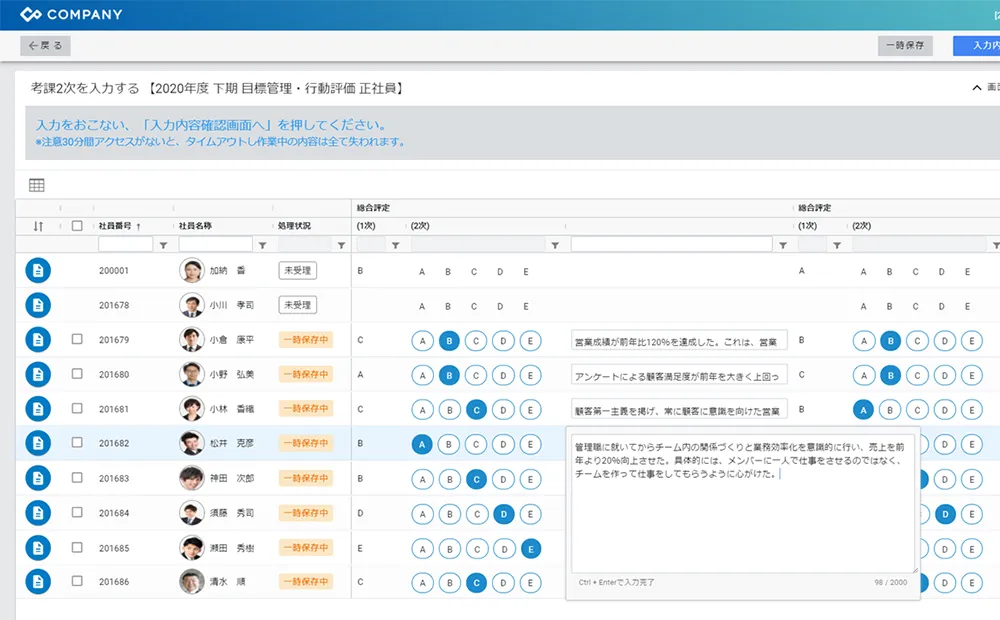Select rating A for 小野 弘美
Viewport: 1000px width, 620px height.
pyautogui.click(x=422, y=375)
